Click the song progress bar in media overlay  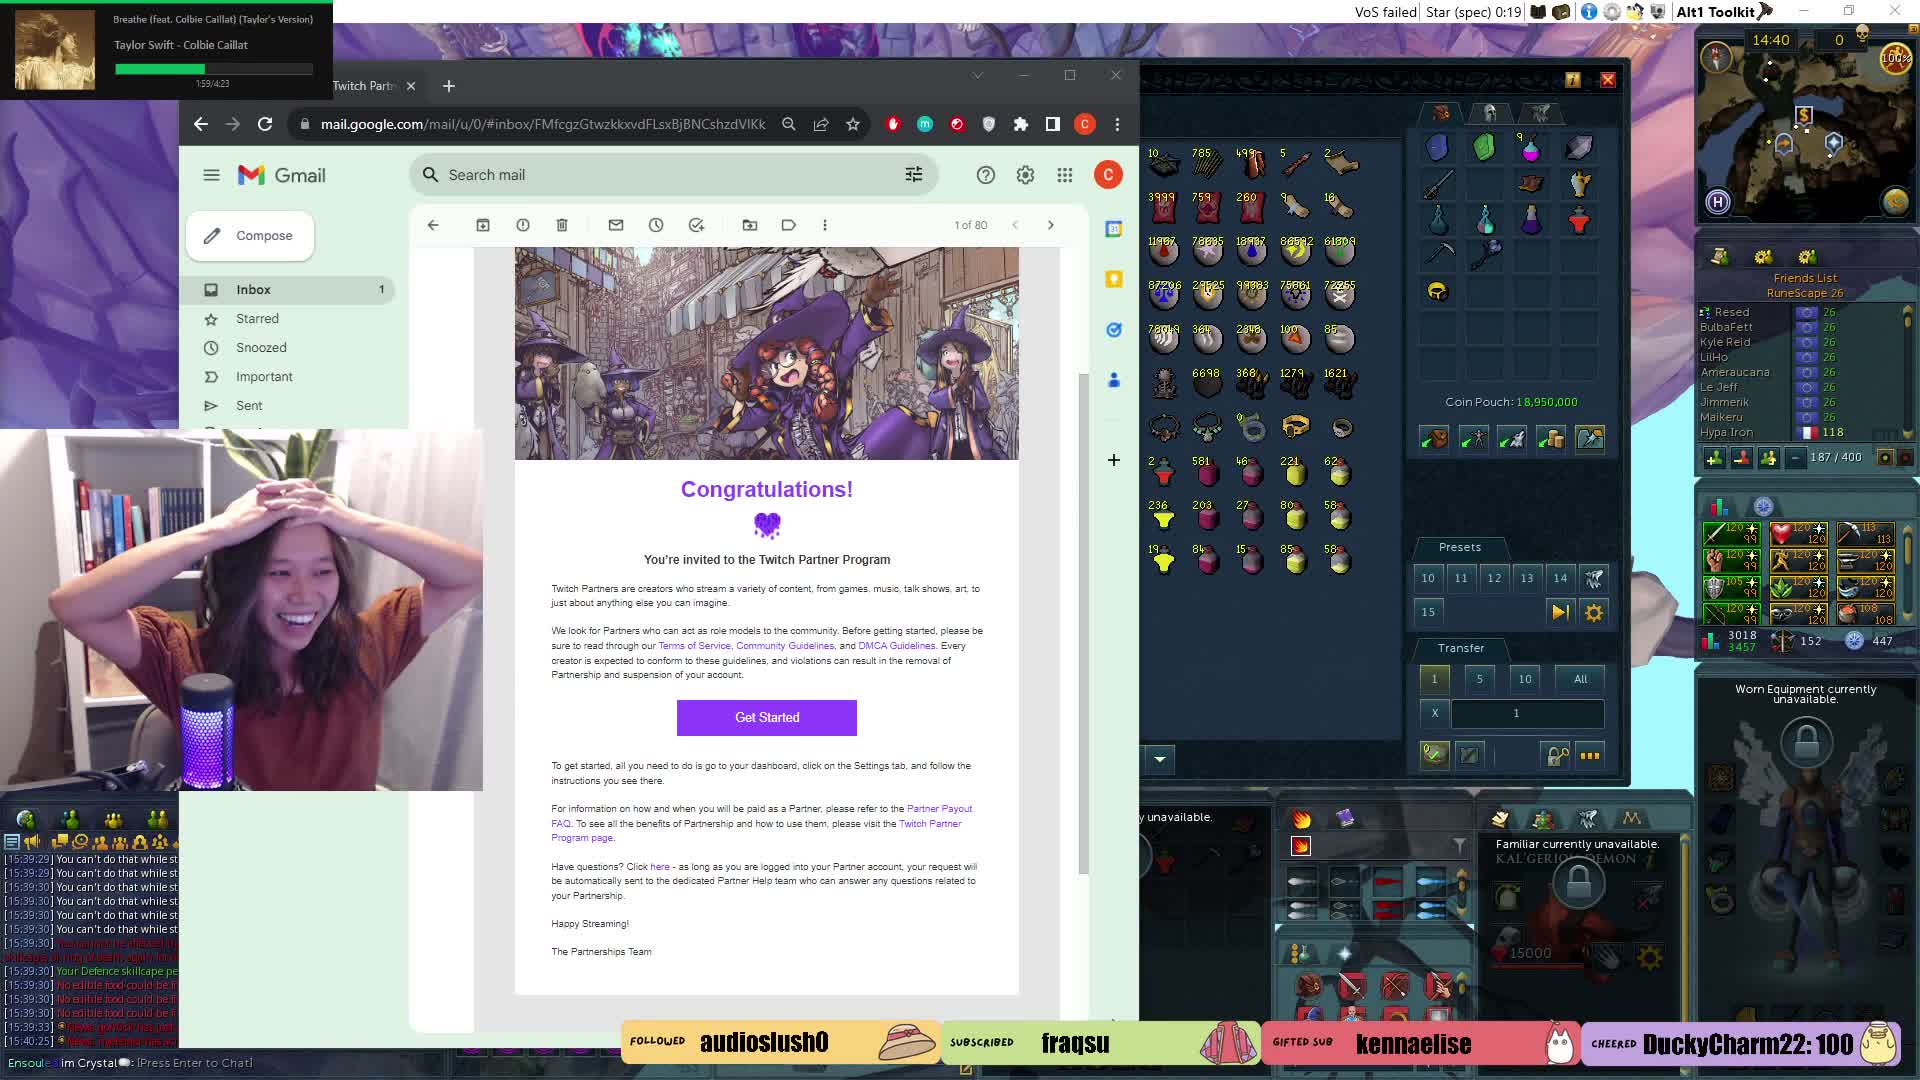(214, 69)
